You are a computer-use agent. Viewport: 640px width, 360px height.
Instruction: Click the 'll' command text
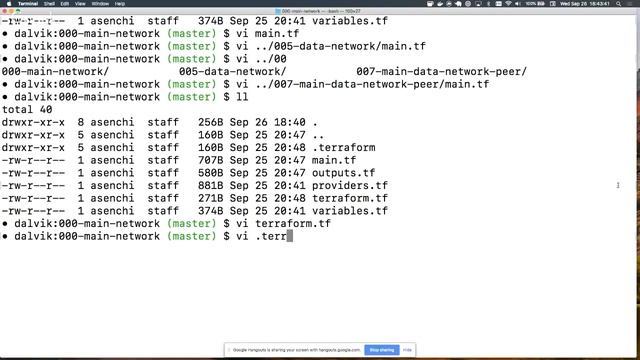(x=242, y=97)
